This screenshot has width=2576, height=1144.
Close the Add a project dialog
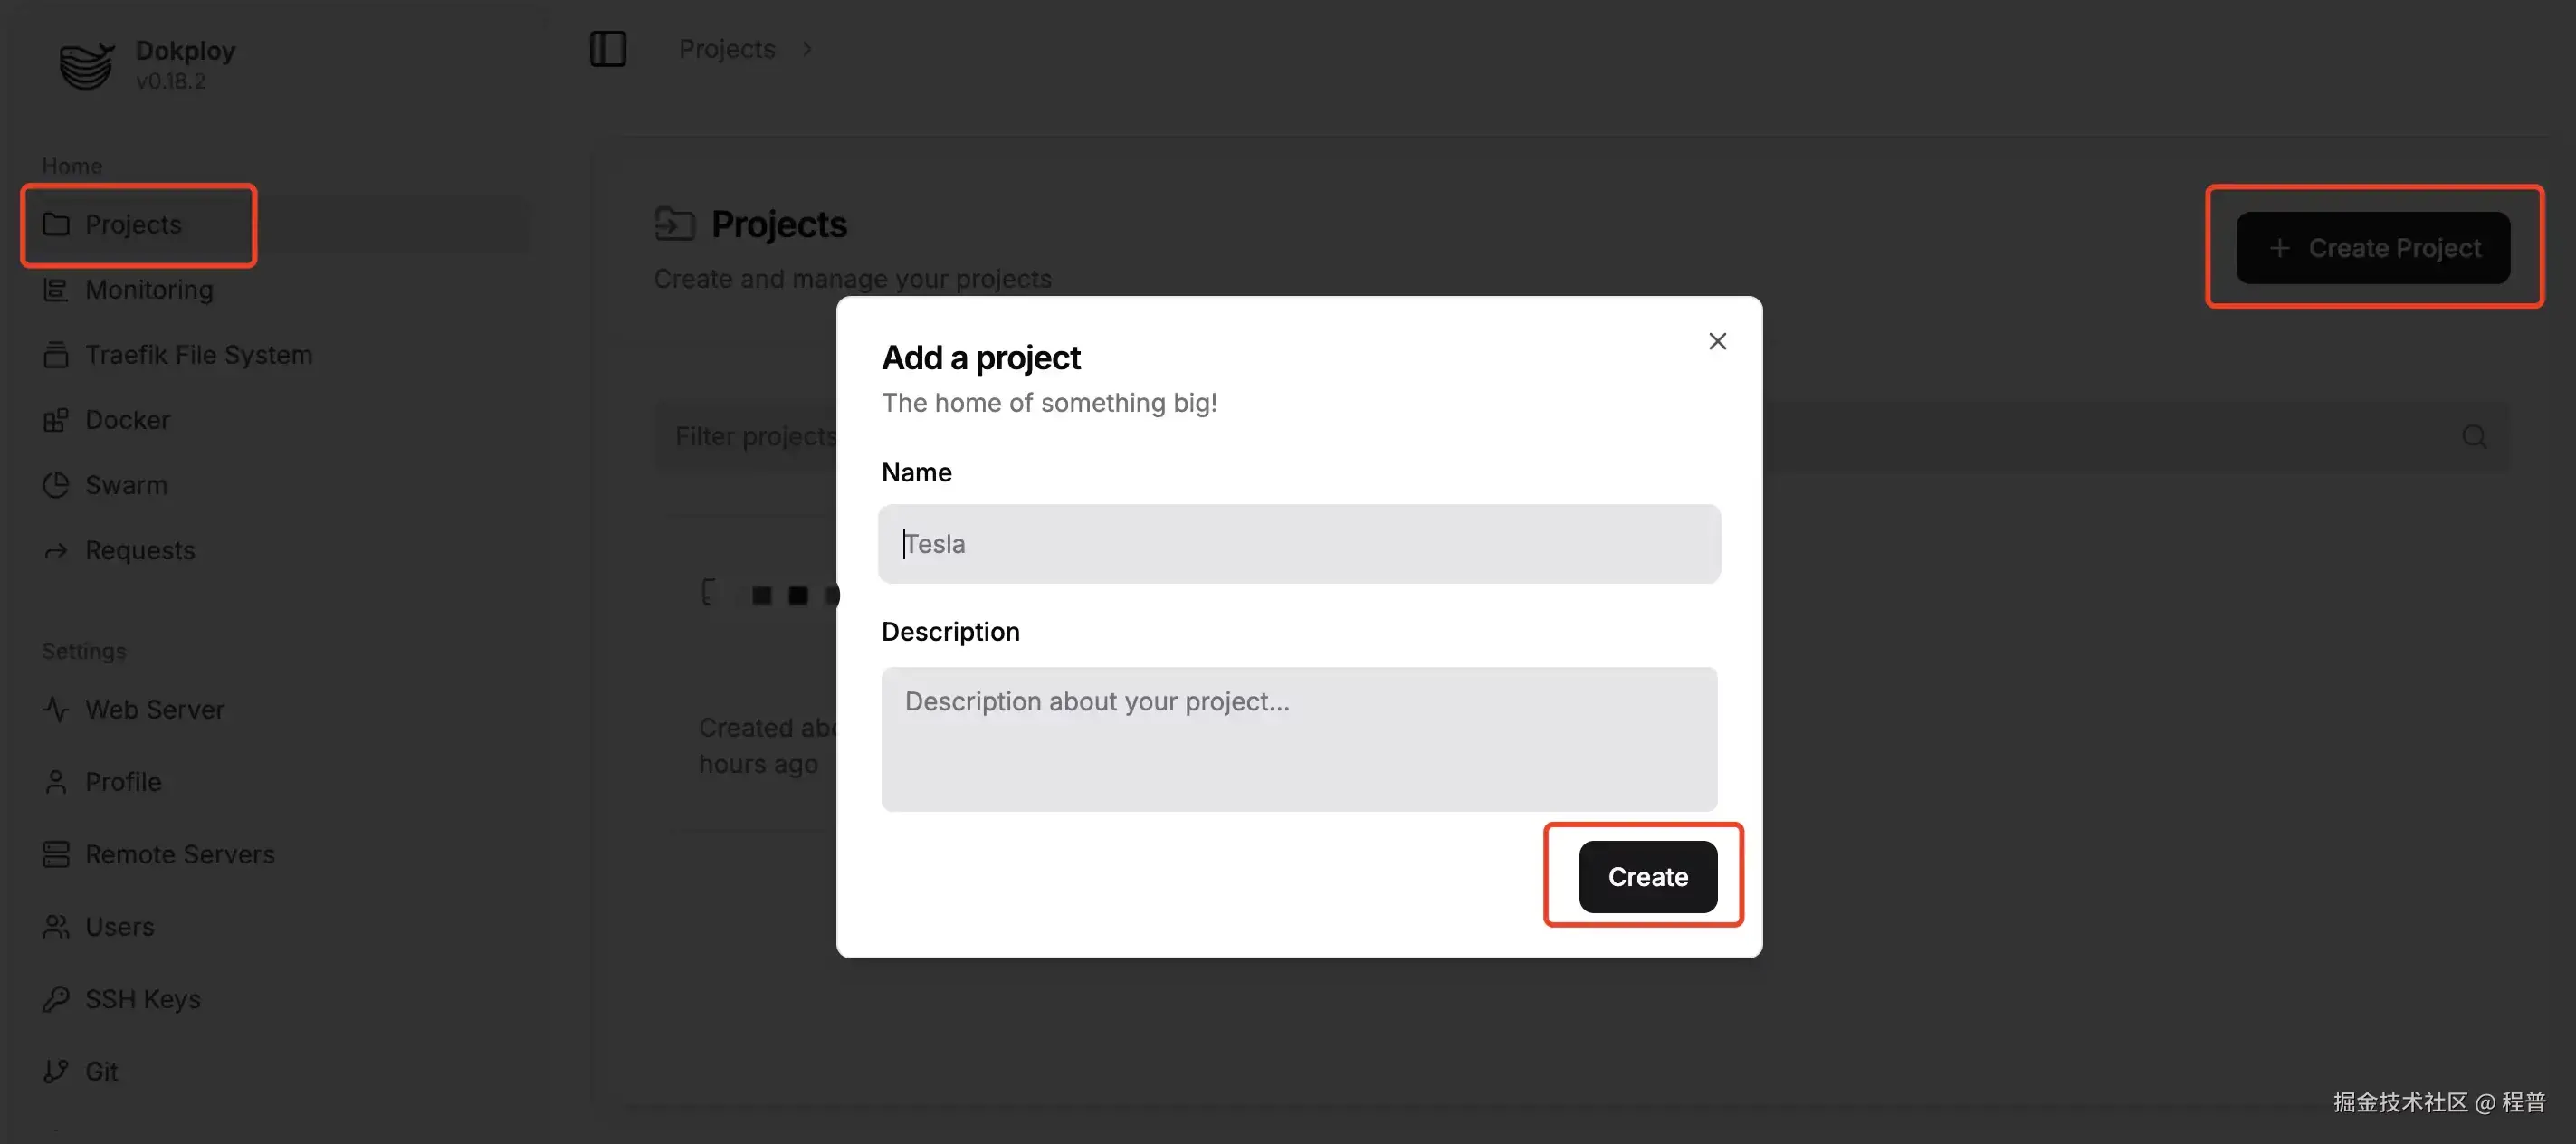[1717, 342]
